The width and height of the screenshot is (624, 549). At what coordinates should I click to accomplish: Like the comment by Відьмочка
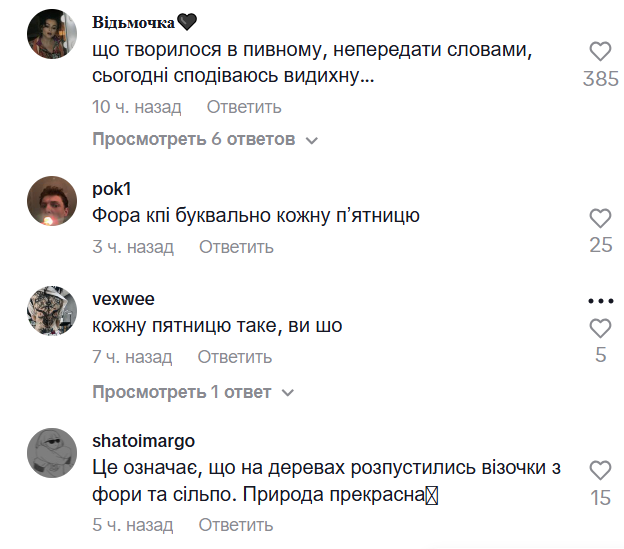point(600,52)
